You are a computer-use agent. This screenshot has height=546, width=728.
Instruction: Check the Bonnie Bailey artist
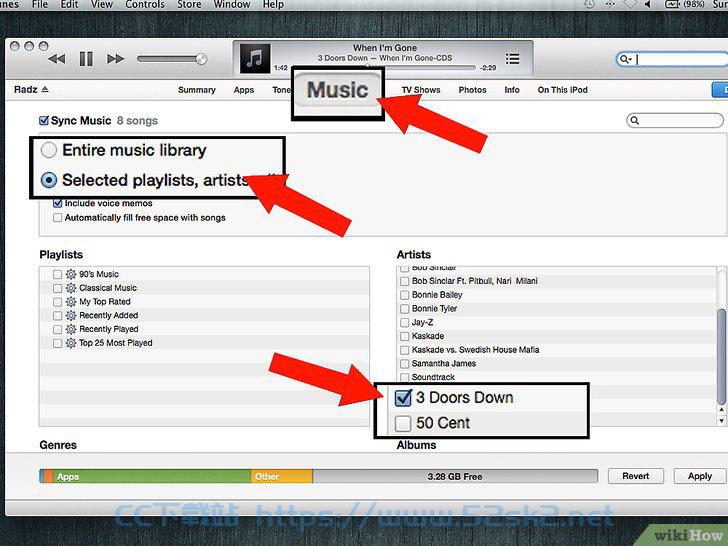(x=404, y=295)
